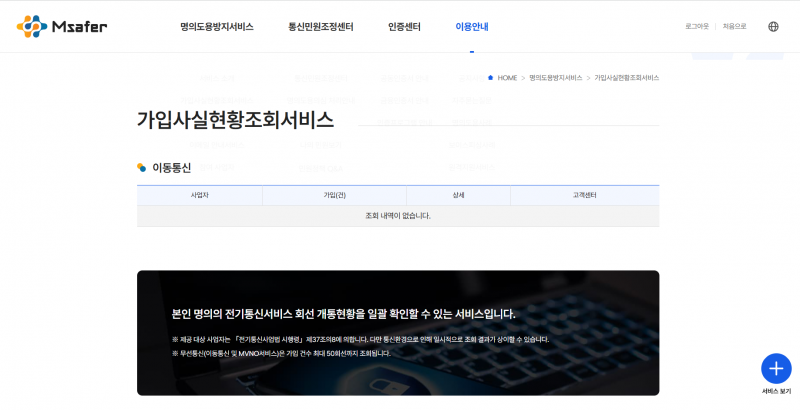Image resolution: width=800 pixels, height=410 pixels.
Task: Open the 명의도용방지서비스 menu
Action: (217, 27)
